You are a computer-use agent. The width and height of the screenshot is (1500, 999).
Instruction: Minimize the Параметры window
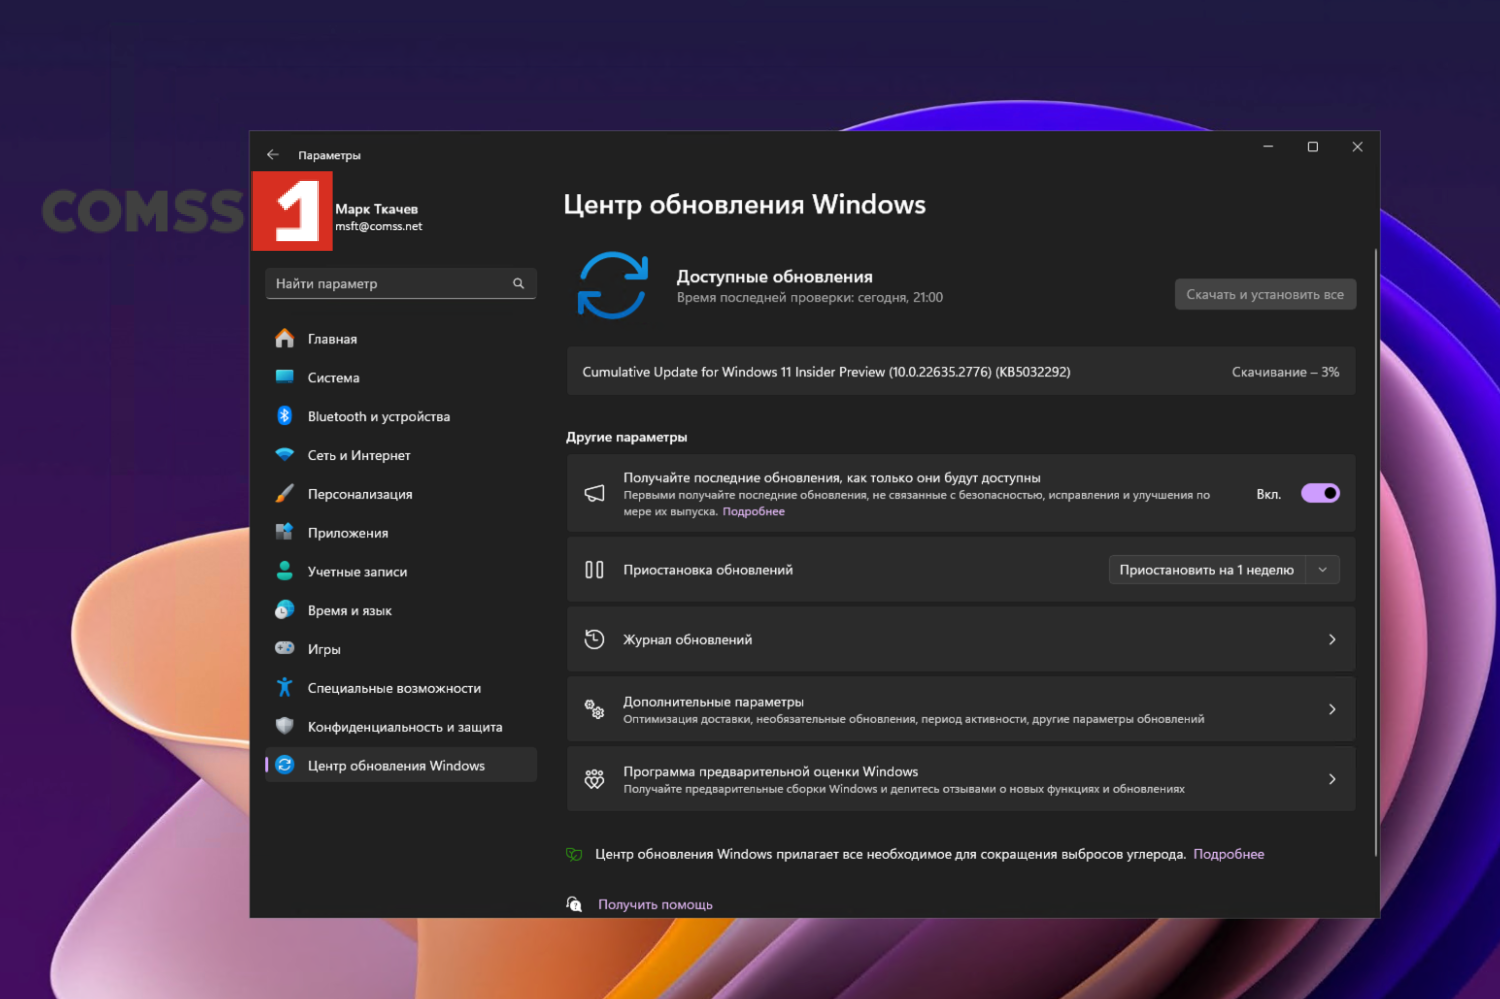click(1268, 147)
